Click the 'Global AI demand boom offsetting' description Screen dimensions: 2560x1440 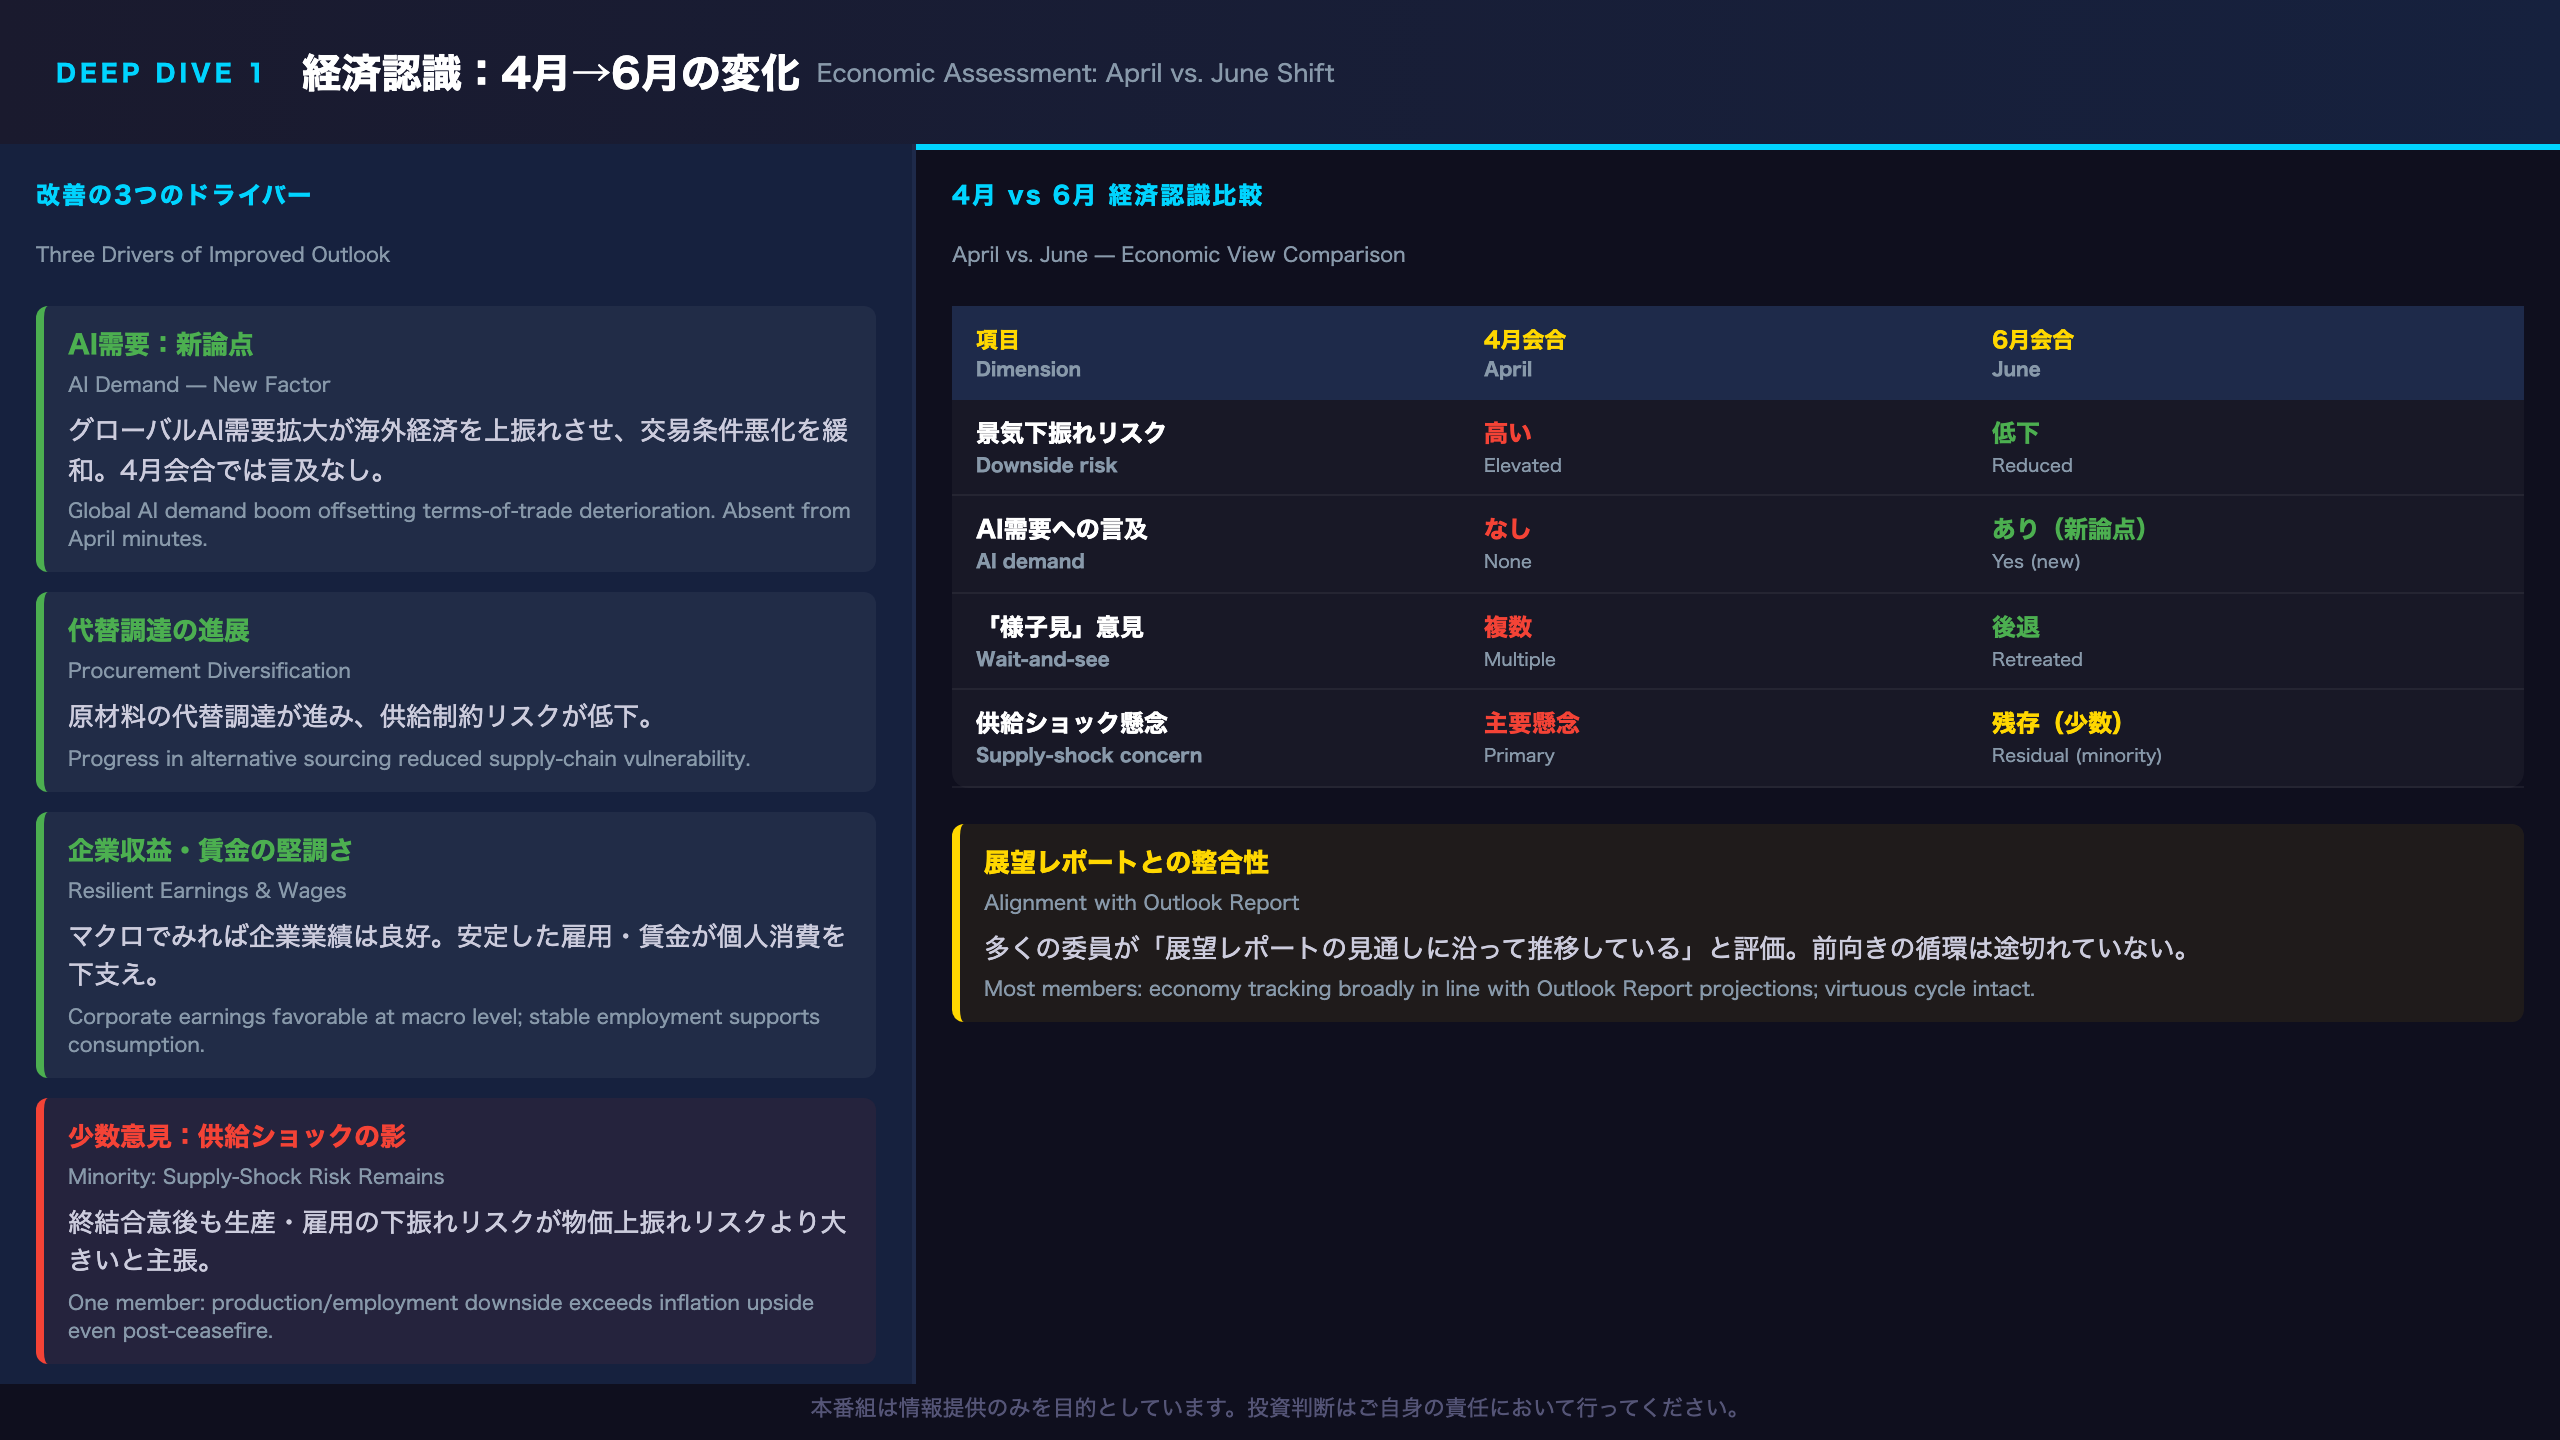(x=459, y=524)
